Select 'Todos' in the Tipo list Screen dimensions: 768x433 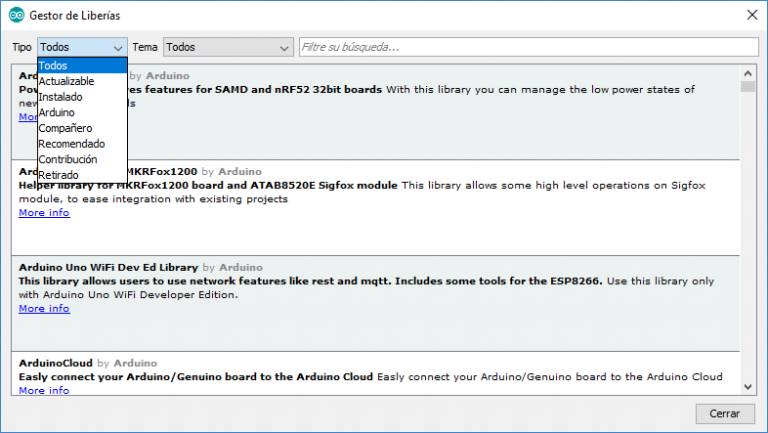(x=54, y=65)
